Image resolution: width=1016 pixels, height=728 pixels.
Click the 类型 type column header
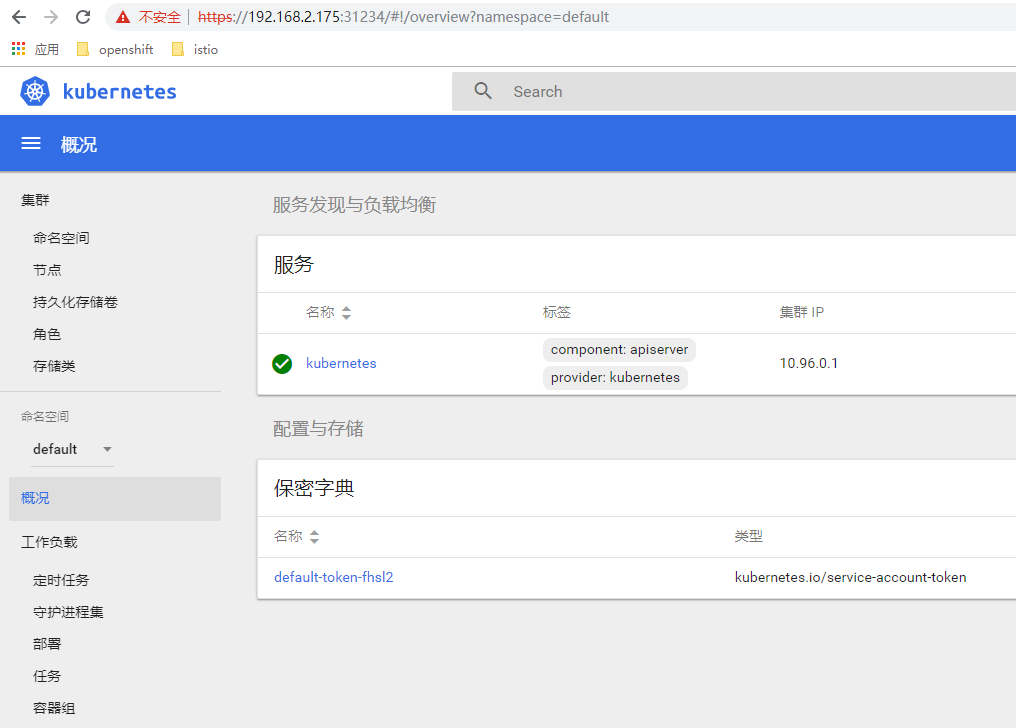[x=748, y=536]
